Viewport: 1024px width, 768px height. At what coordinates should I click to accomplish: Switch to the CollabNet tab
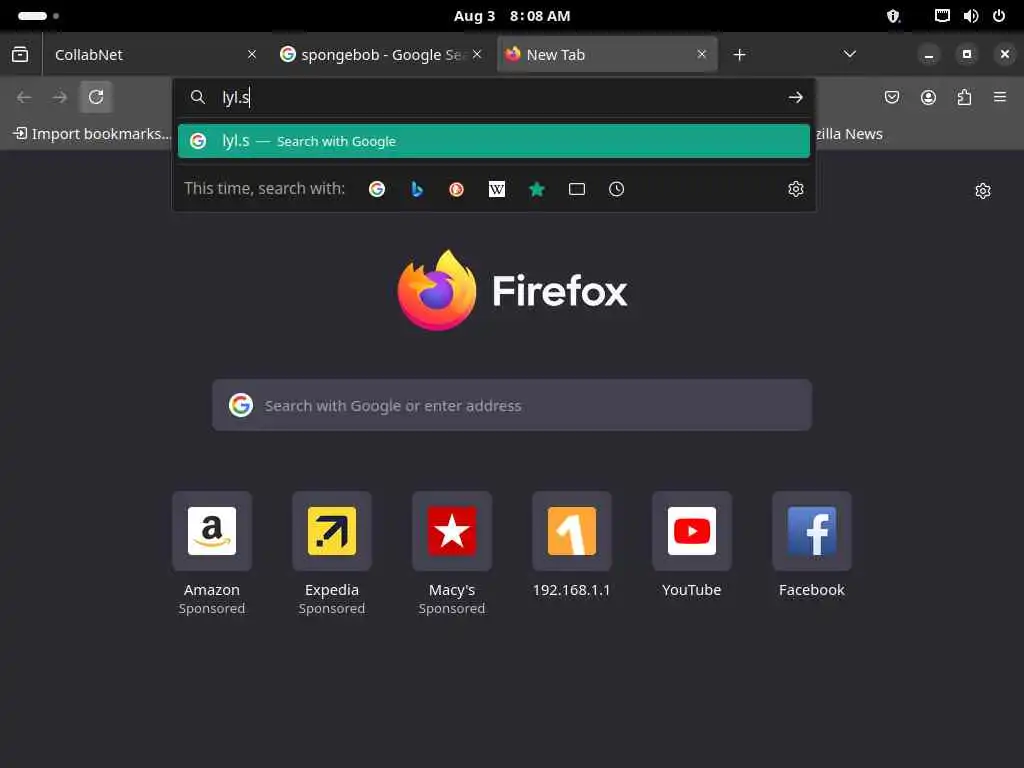click(157, 55)
